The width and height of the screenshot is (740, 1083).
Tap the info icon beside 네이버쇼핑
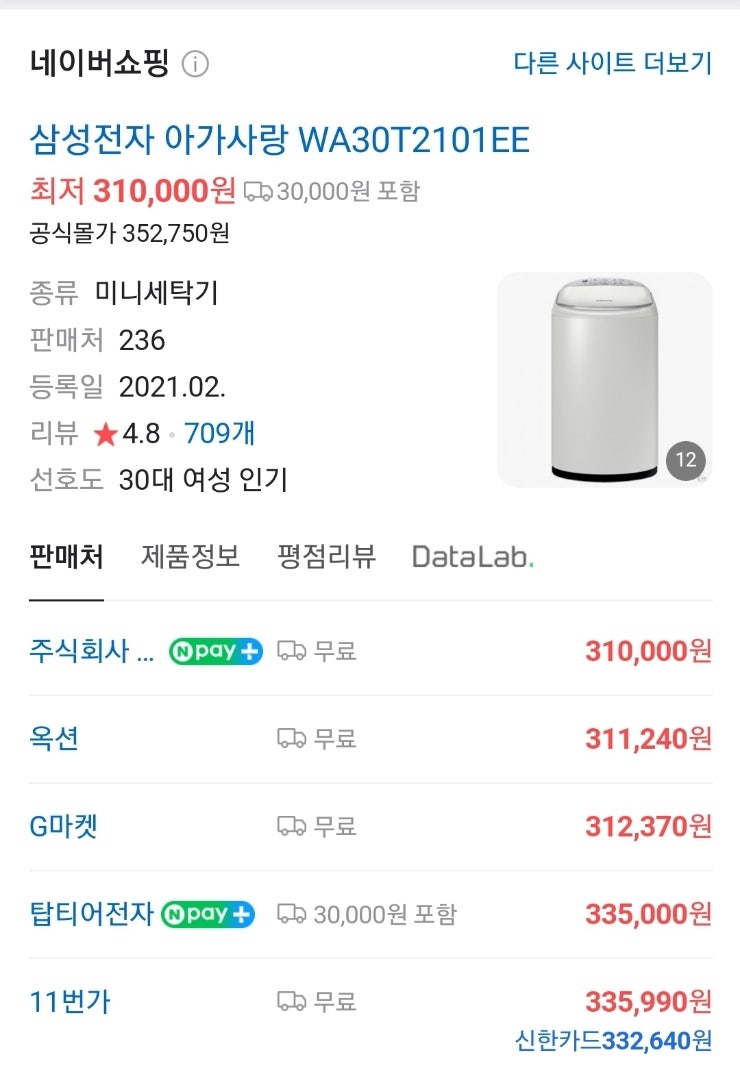pos(195,64)
